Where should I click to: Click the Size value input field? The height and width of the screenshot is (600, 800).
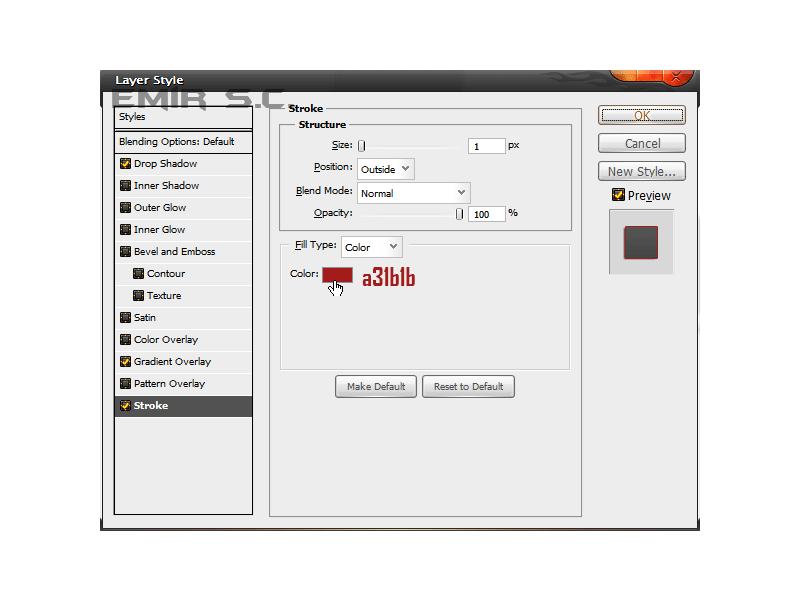[x=487, y=146]
